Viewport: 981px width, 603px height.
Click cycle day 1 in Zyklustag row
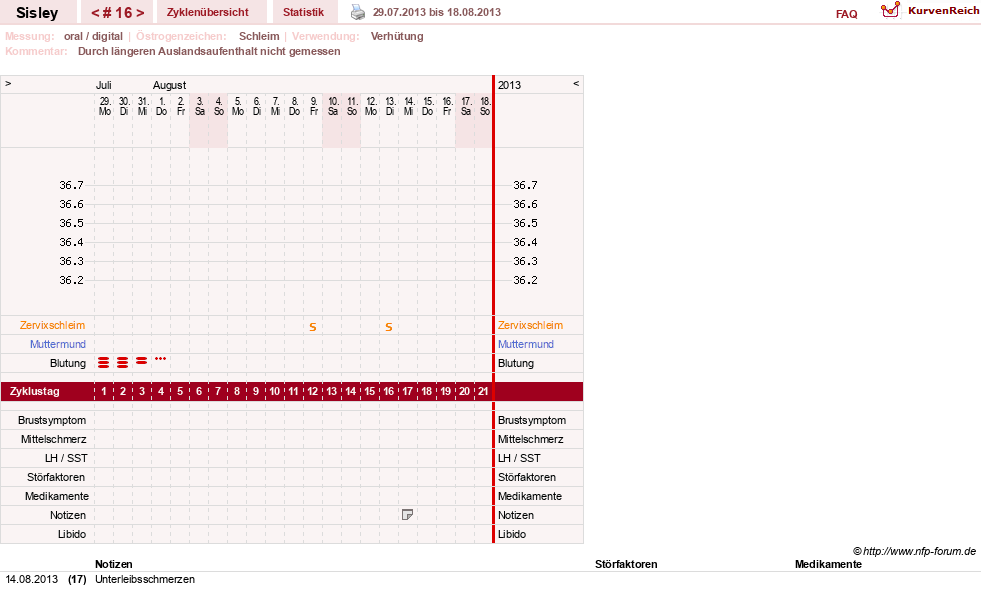pos(104,391)
